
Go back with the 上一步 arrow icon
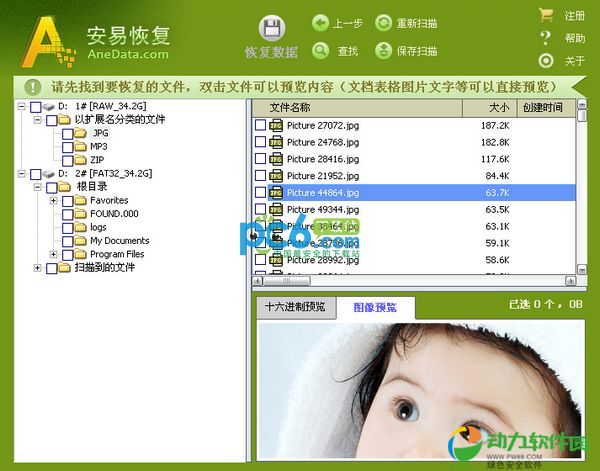tap(320, 23)
